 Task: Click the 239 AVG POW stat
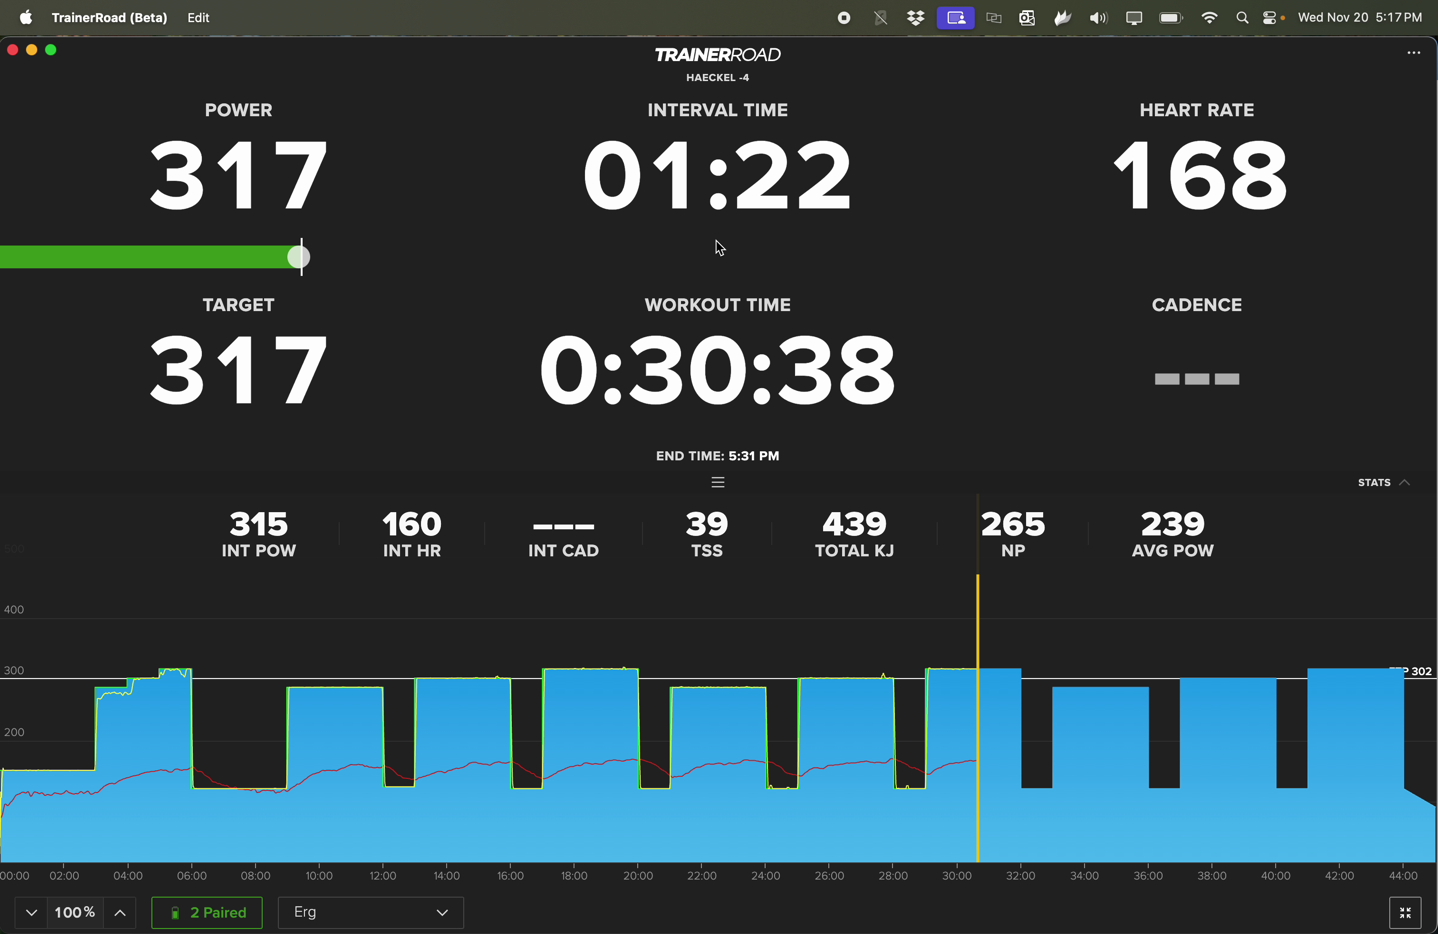click(x=1173, y=534)
